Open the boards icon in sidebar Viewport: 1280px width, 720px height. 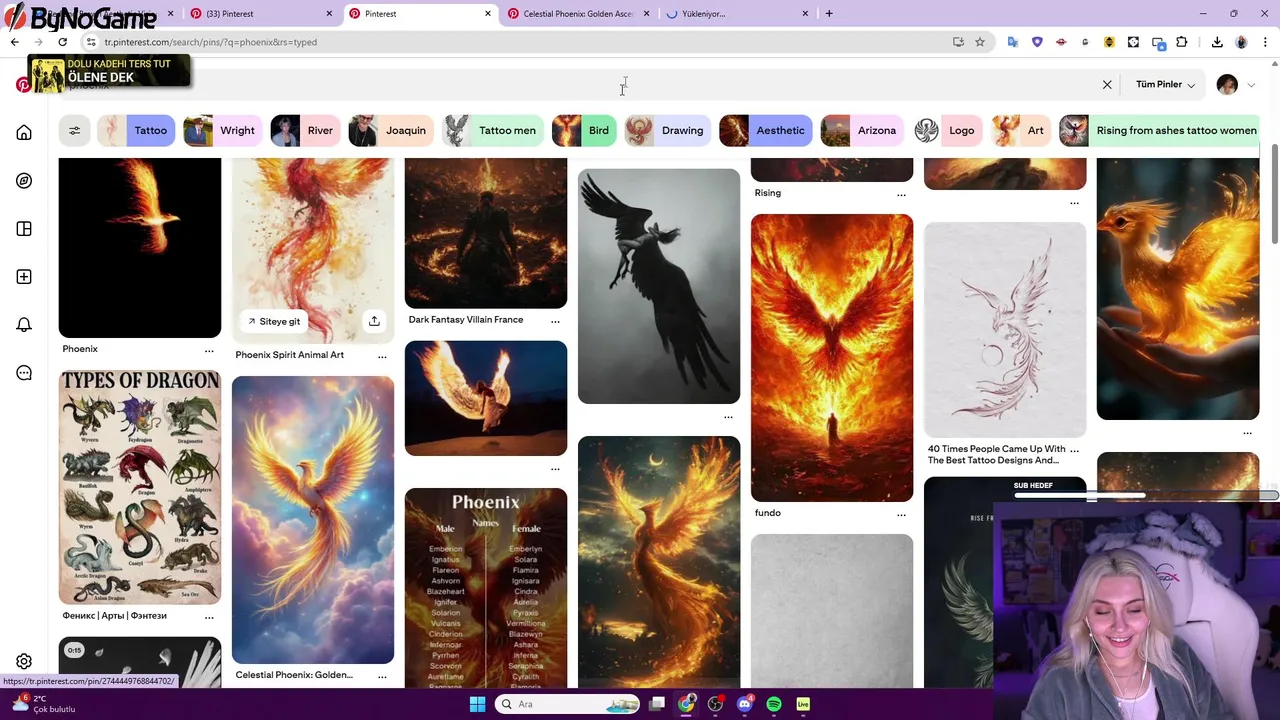[x=24, y=229]
